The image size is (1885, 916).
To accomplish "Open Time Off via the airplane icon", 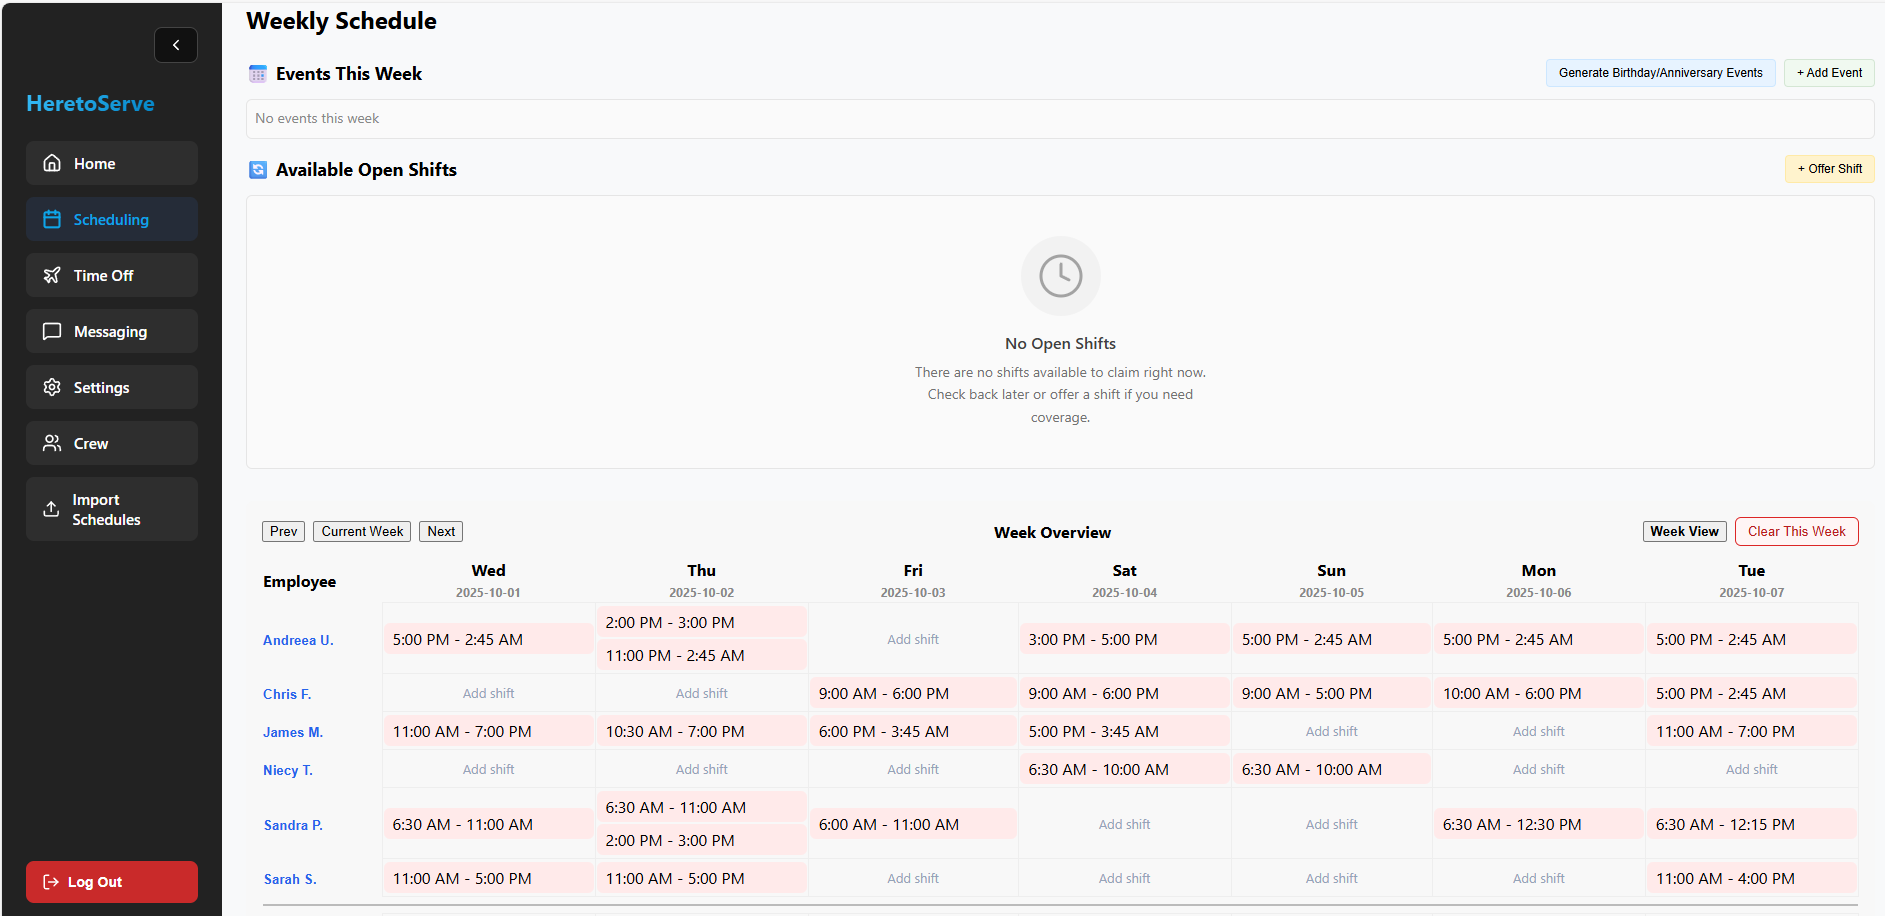I will tap(51, 275).
